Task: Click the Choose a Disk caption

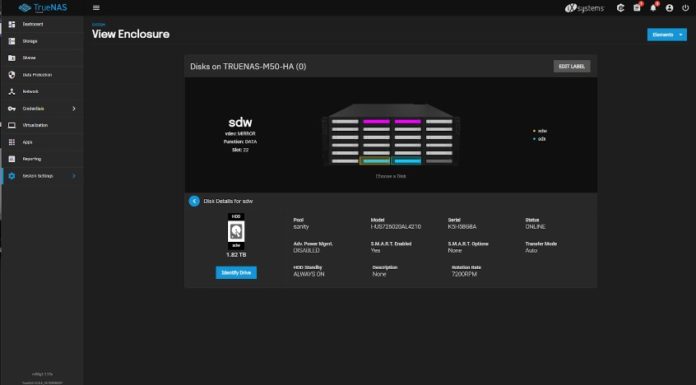Action: pos(391,176)
